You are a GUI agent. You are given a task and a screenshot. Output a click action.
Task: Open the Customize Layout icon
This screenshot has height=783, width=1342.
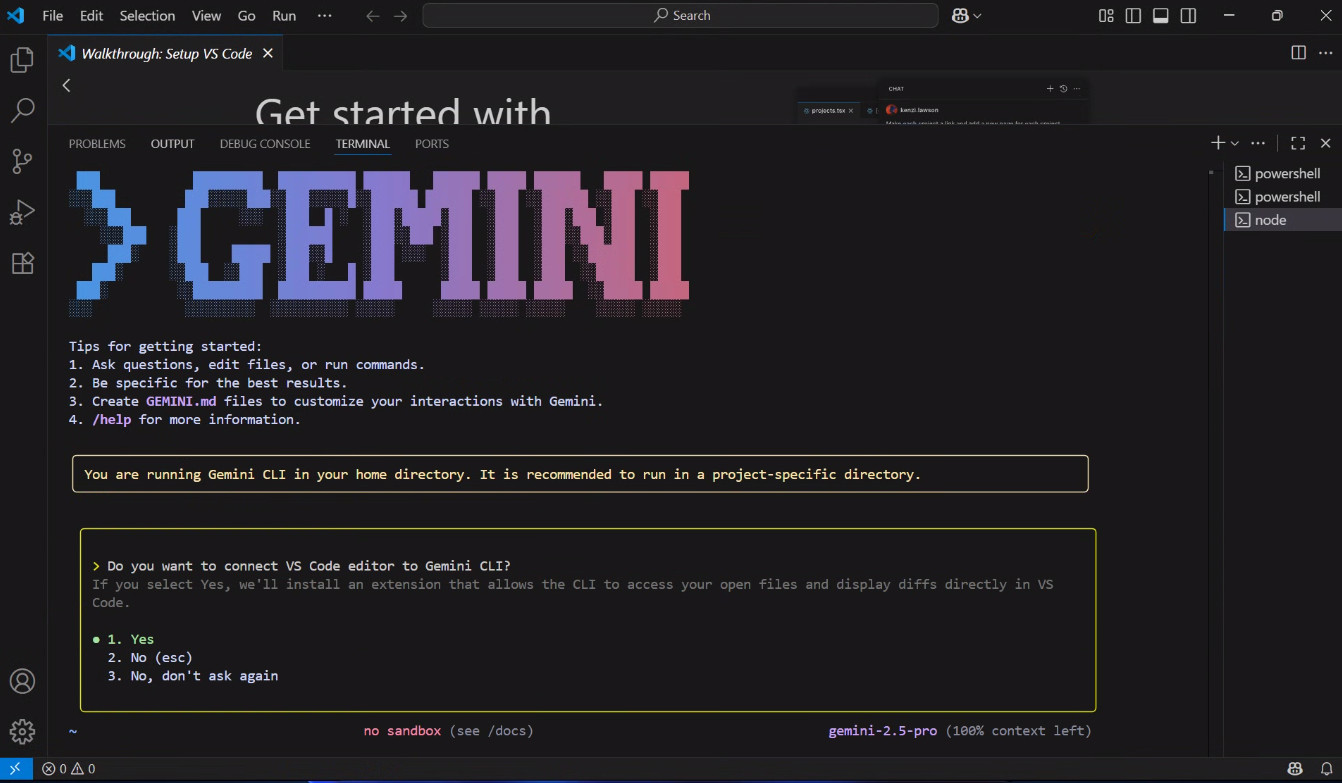point(1106,16)
